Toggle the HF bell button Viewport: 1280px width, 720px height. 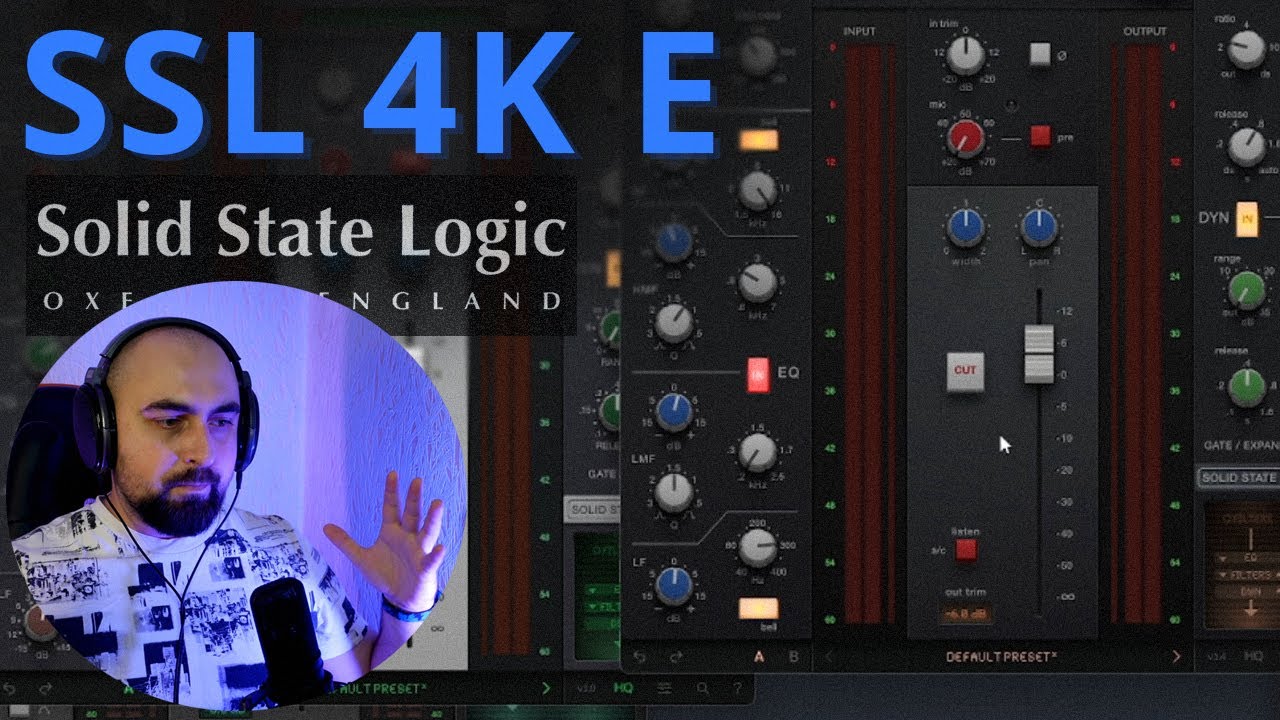[758, 140]
